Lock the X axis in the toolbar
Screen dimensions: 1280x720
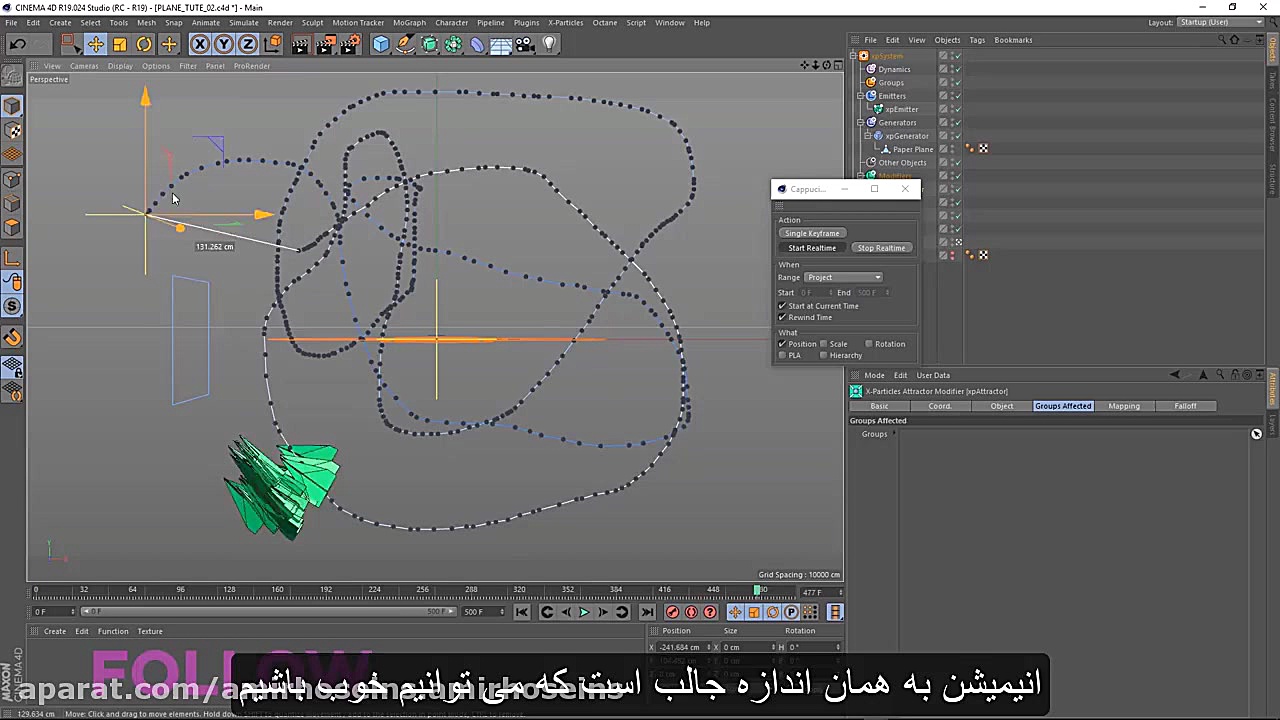click(199, 43)
